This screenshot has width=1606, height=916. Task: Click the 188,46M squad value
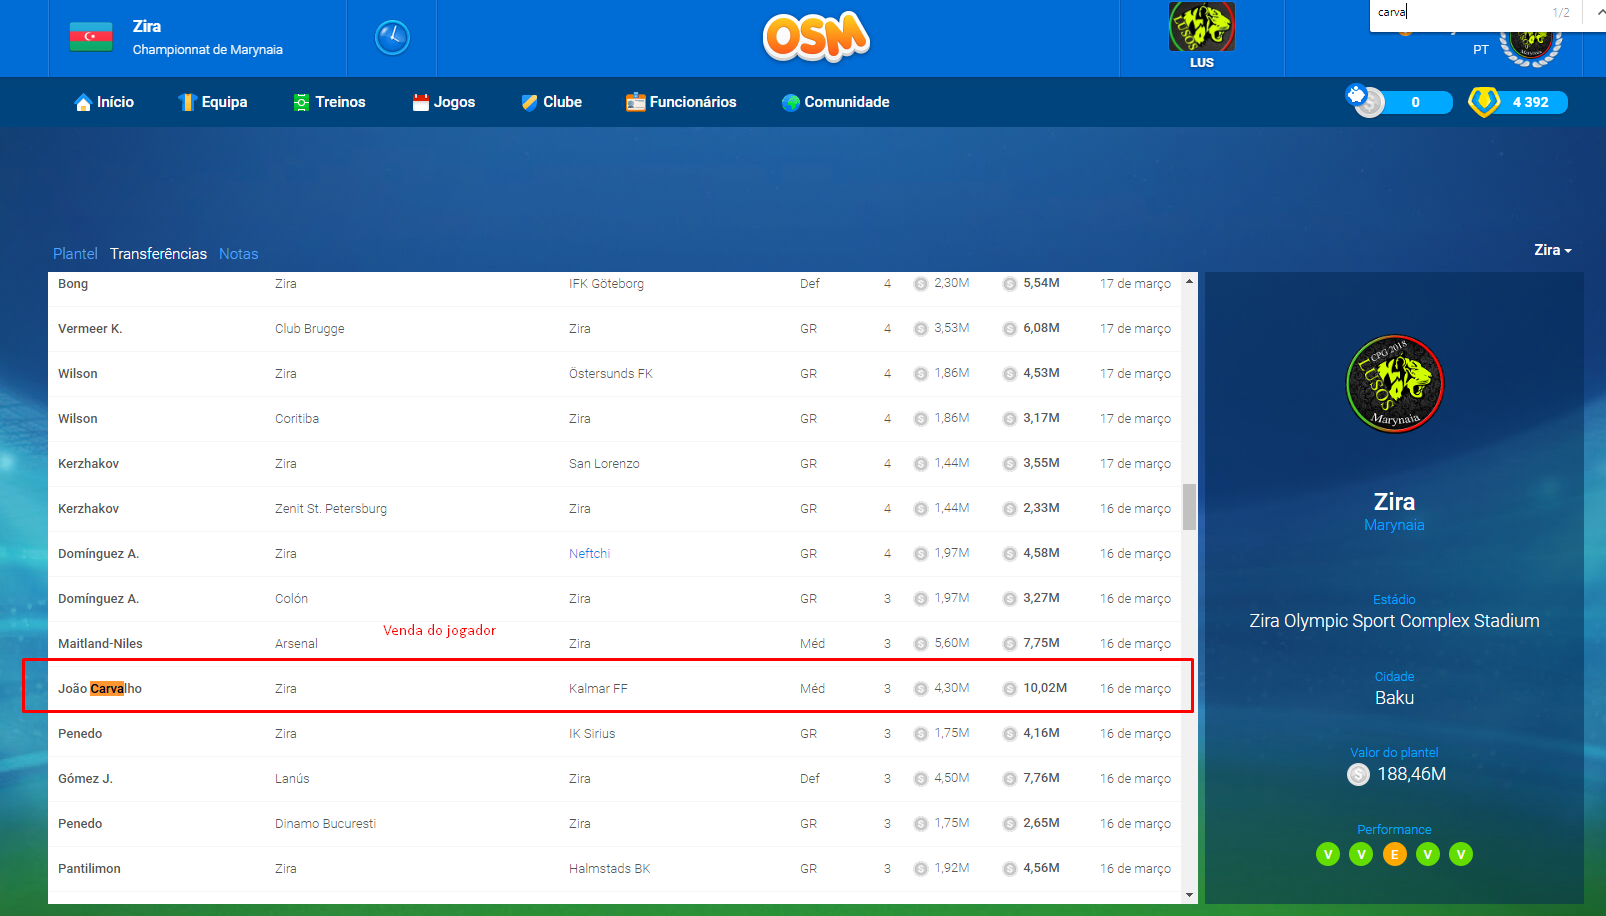point(1411,774)
